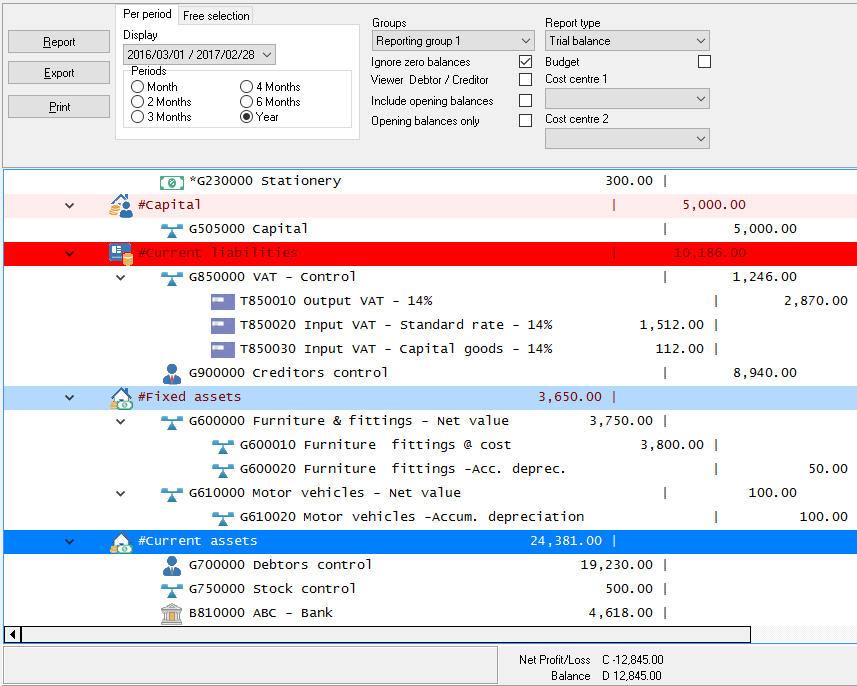857x686 pixels.
Task: Open the Reporting group 1 dropdown
Action: (453, 41)
